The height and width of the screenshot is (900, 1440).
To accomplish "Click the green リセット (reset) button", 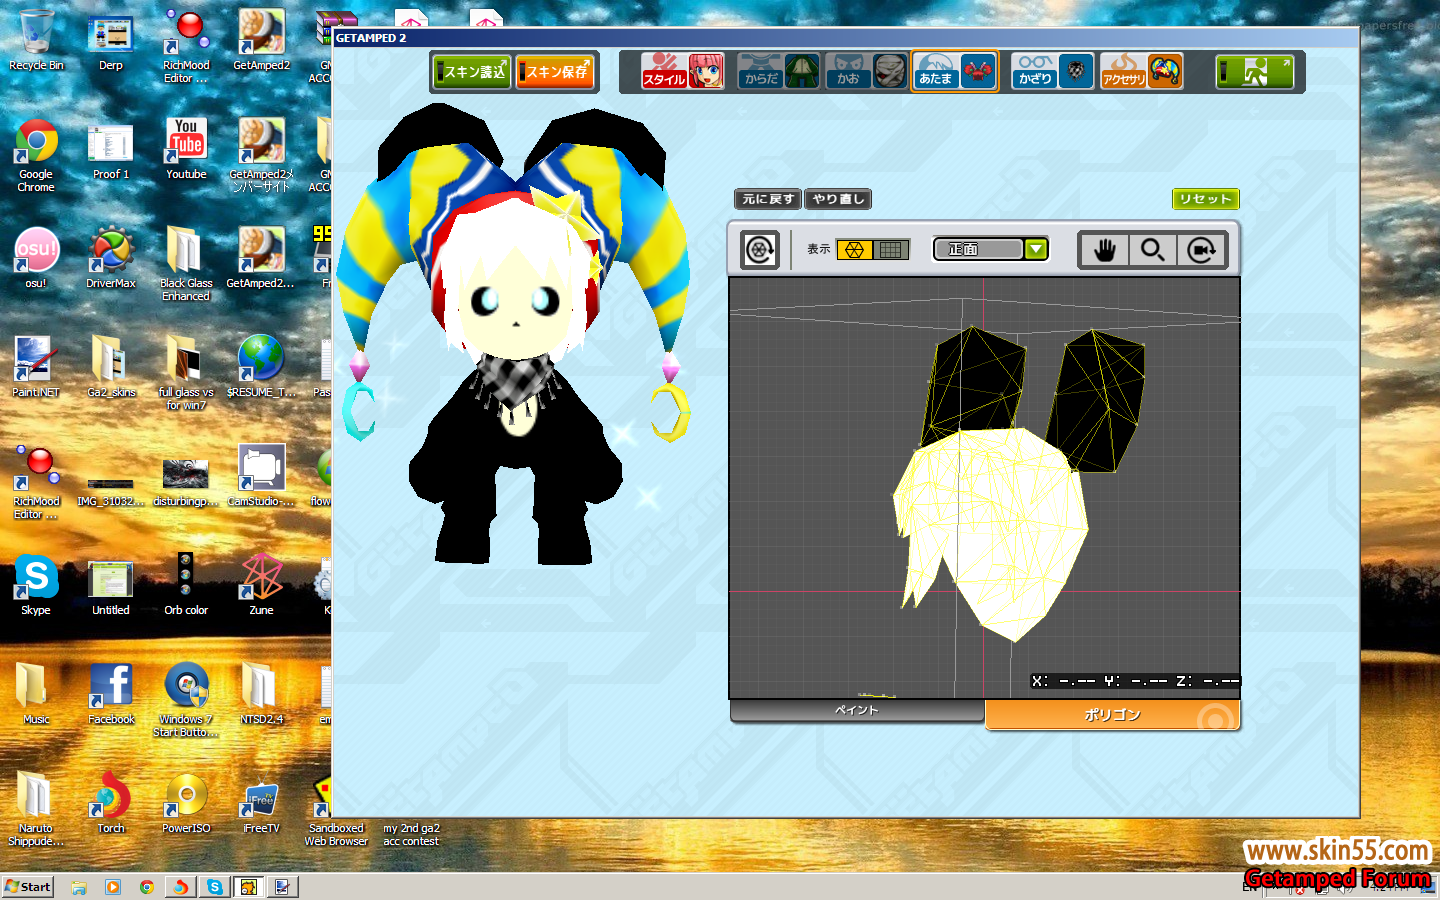I will pyautogui.click(x=1206, y=199).
